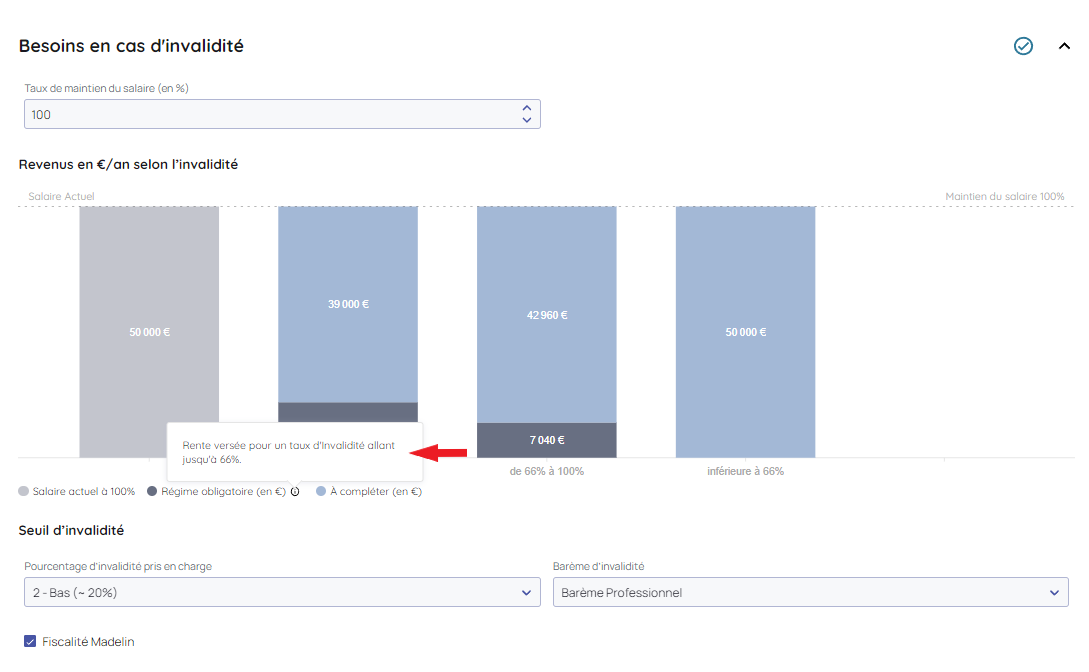Click the 'de 66% à 100%' axis label
Image resolution: width=1089 pixels, height=672 pixels.
(546, 471)
